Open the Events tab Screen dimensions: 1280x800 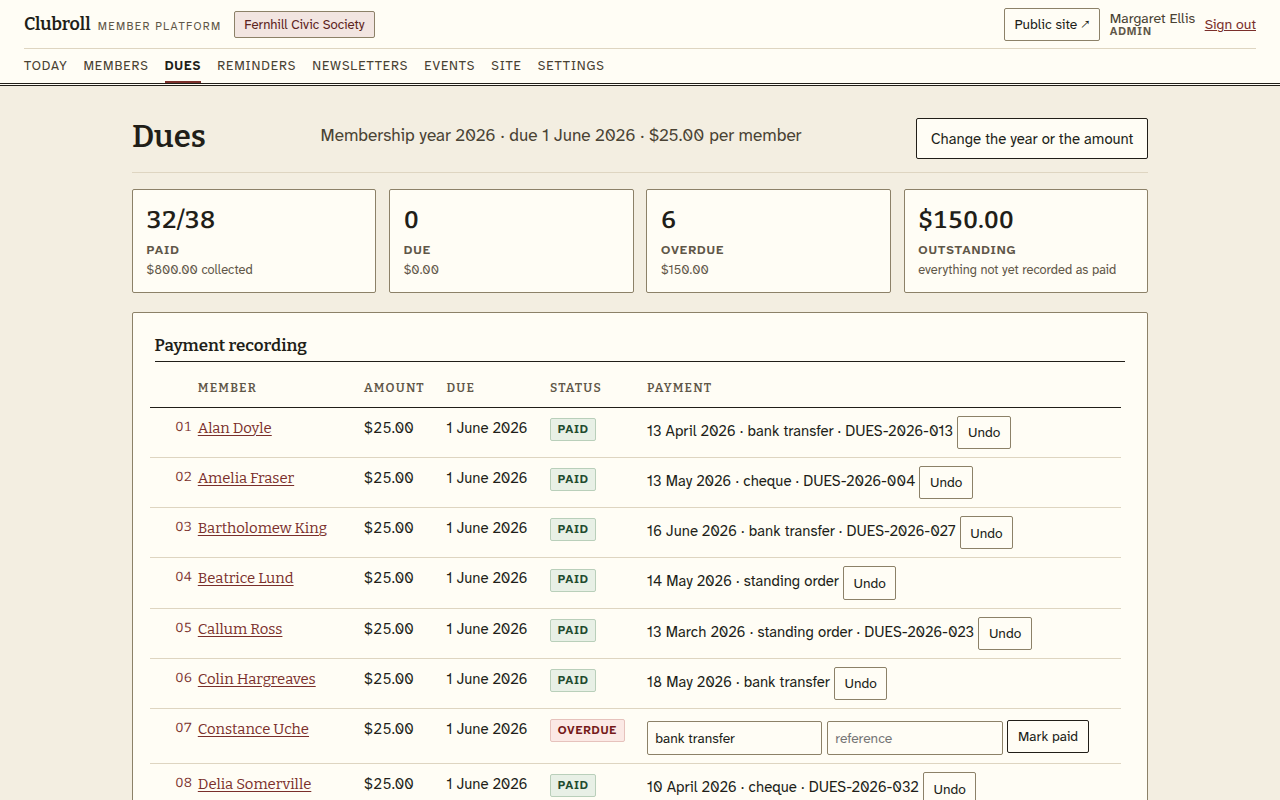pyautogui.click(x=449, y=66)
